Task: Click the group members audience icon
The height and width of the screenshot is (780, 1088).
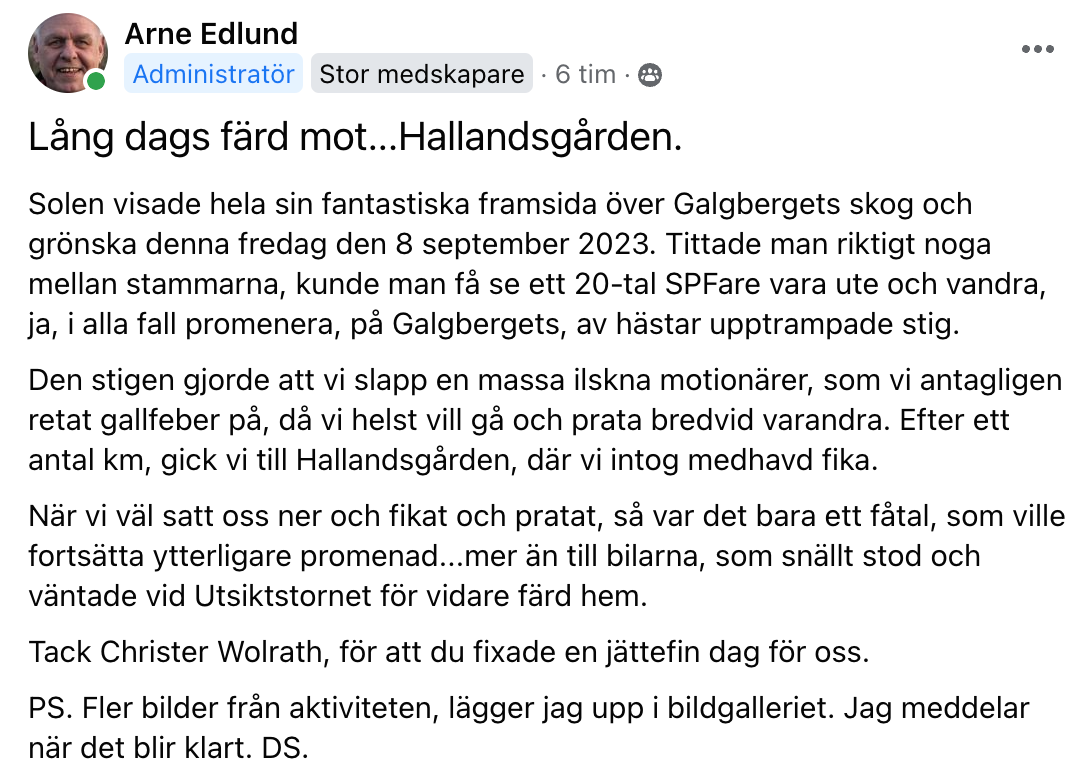Action: 649,74
